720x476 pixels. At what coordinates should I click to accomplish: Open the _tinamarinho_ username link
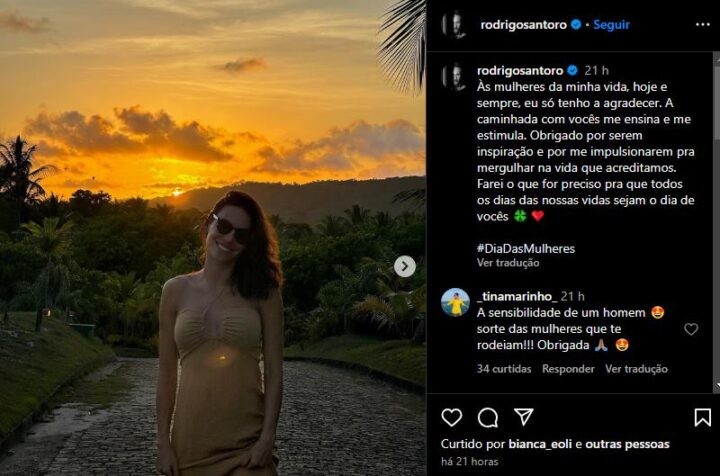(x=516, y=297)
